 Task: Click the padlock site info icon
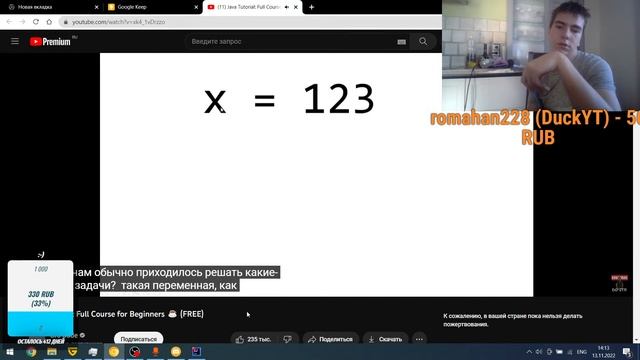tap(65, 22)
